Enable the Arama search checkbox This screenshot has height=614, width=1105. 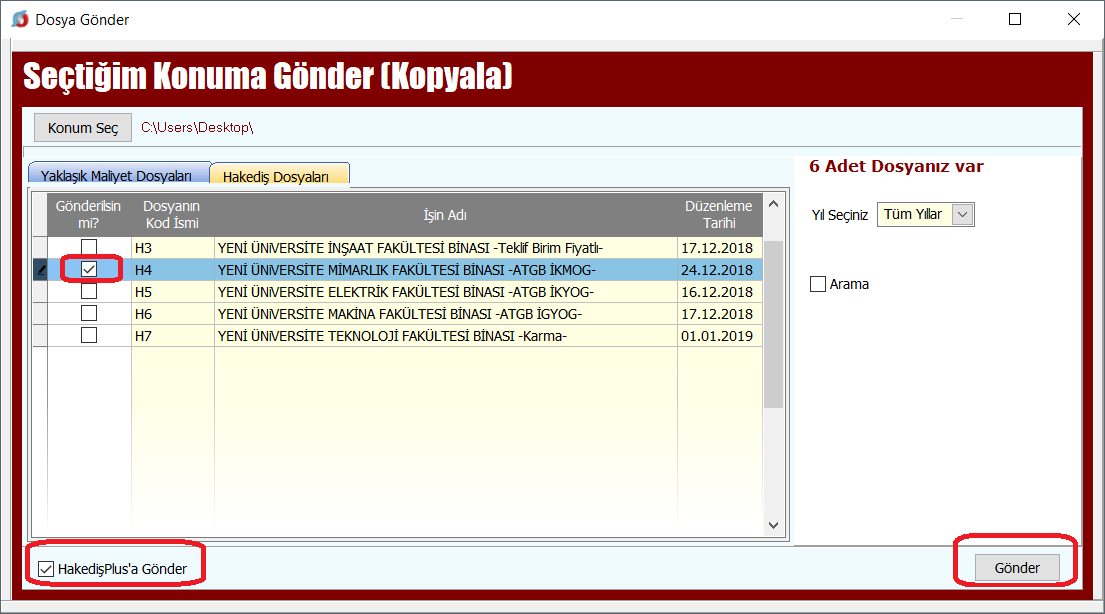click(x=818, y=284)
